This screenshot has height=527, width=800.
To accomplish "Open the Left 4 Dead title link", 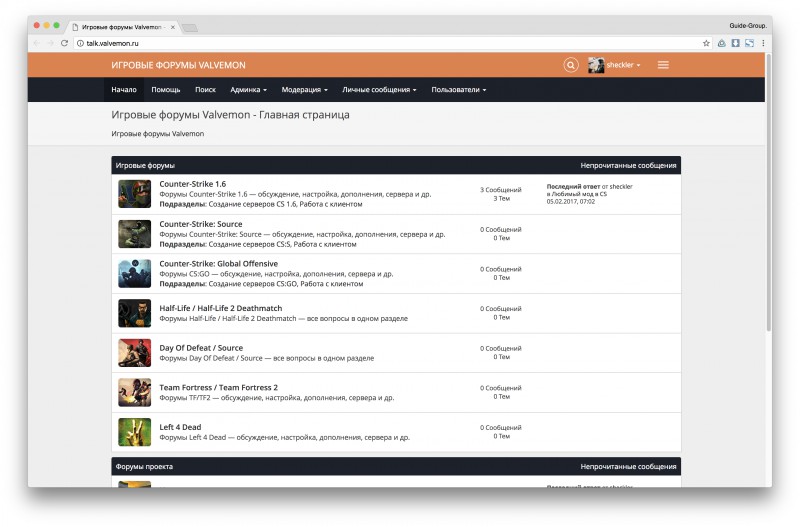I will click(x=180, y=427).
